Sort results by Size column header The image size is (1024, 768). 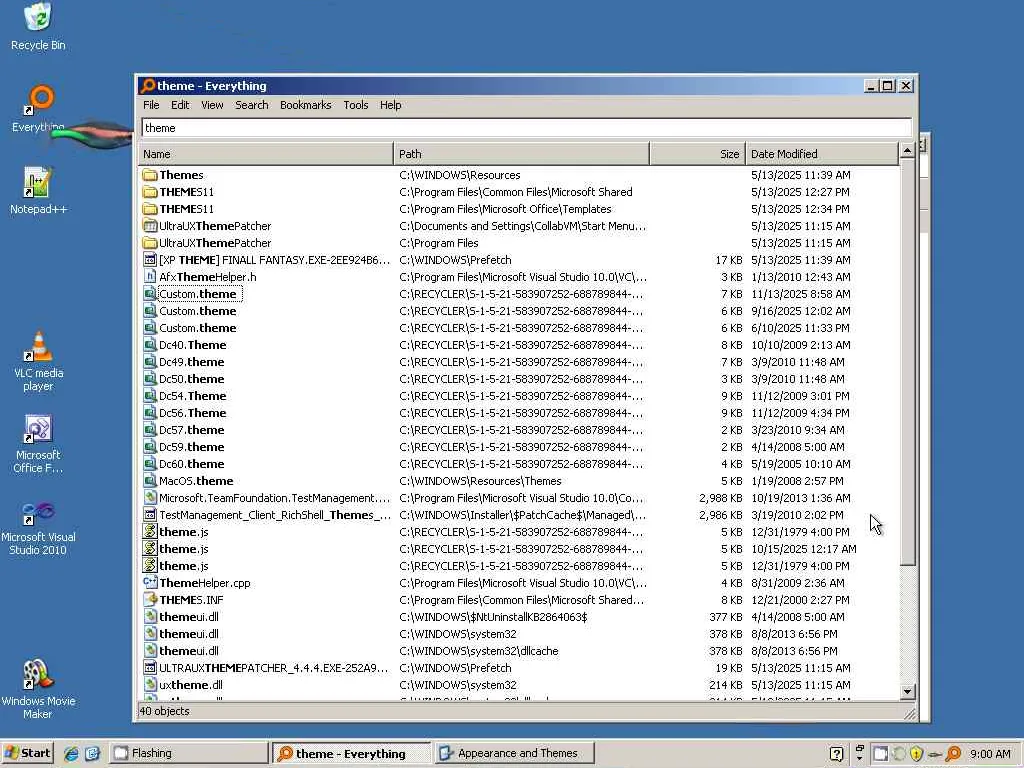coord(697,154)
